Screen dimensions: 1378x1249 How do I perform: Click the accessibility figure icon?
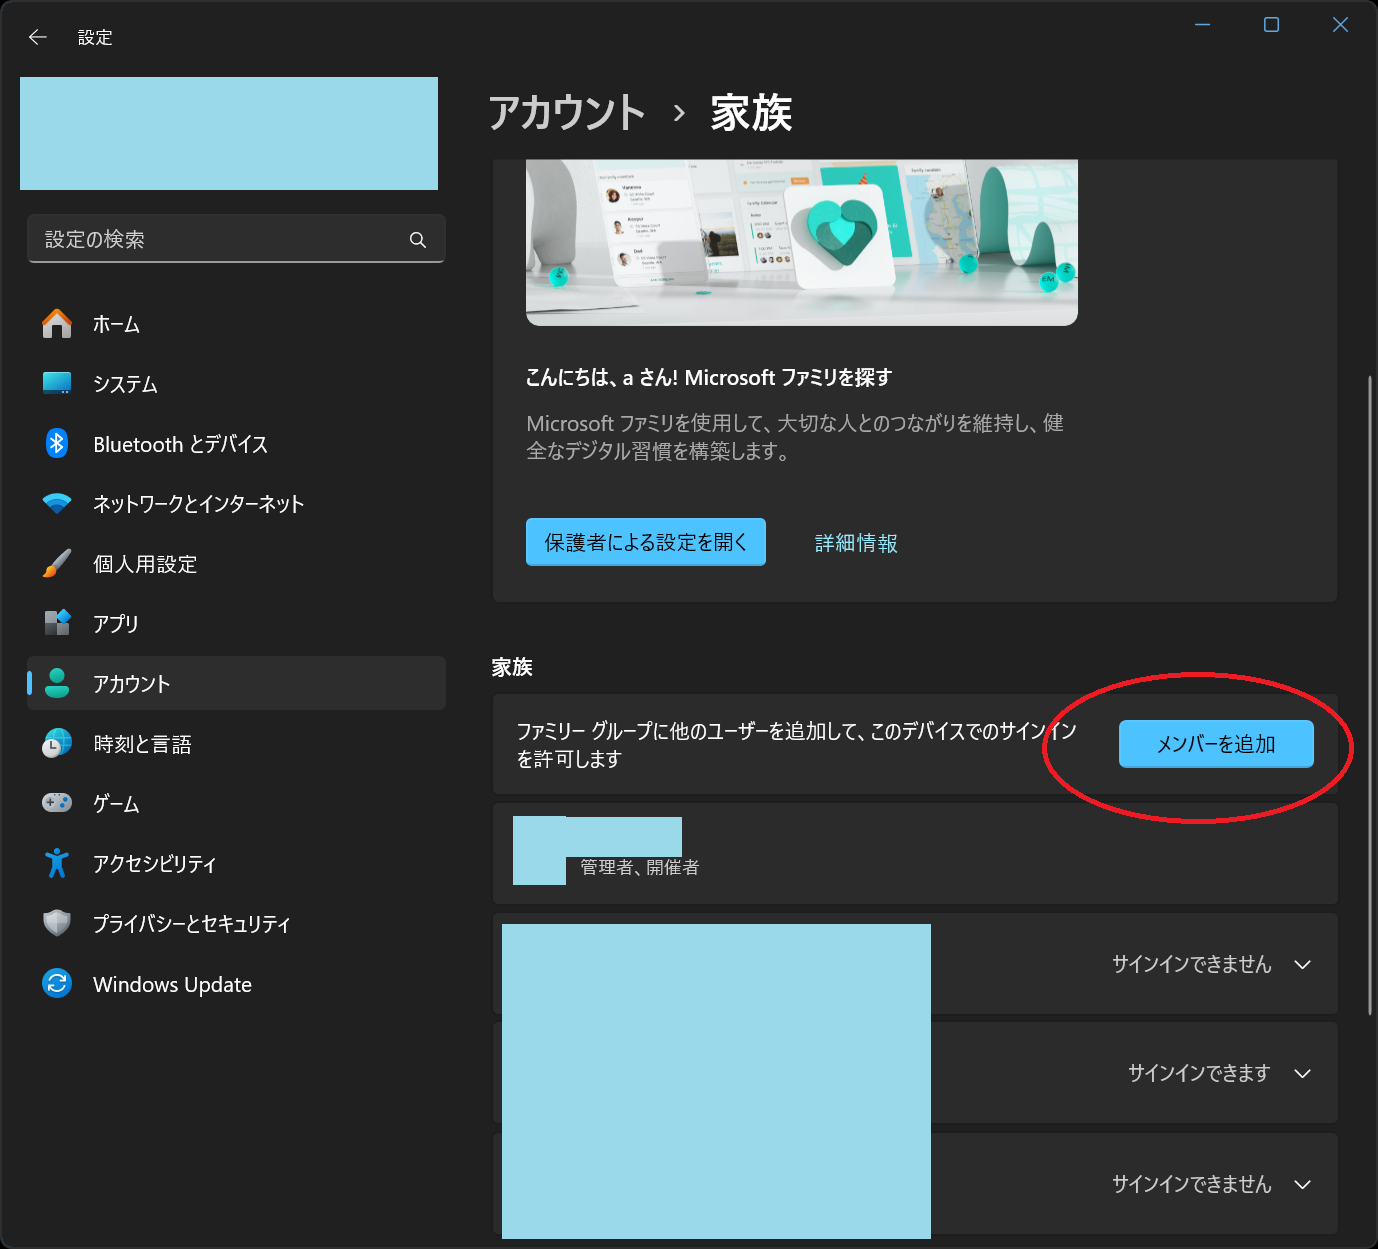(x=57, y=863)
